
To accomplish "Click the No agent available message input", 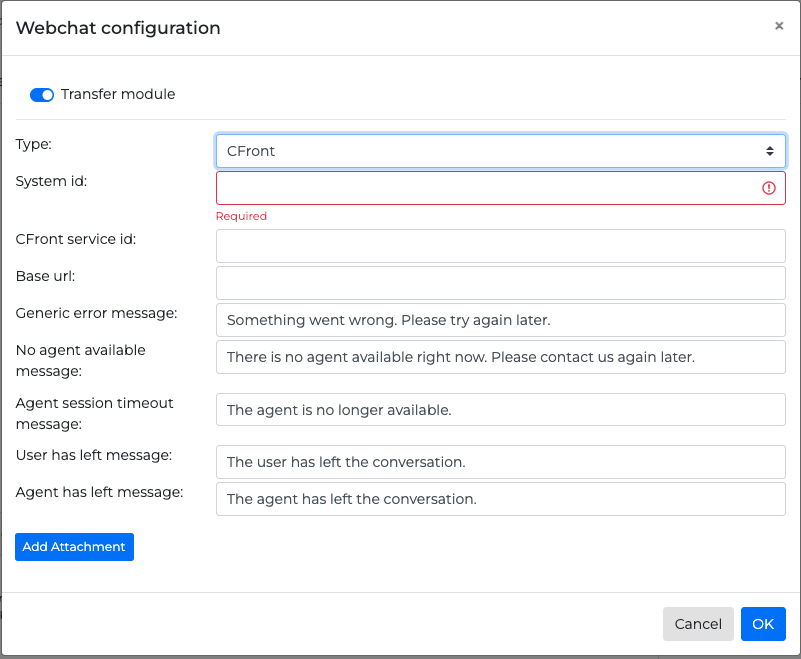I will [500, 357].
